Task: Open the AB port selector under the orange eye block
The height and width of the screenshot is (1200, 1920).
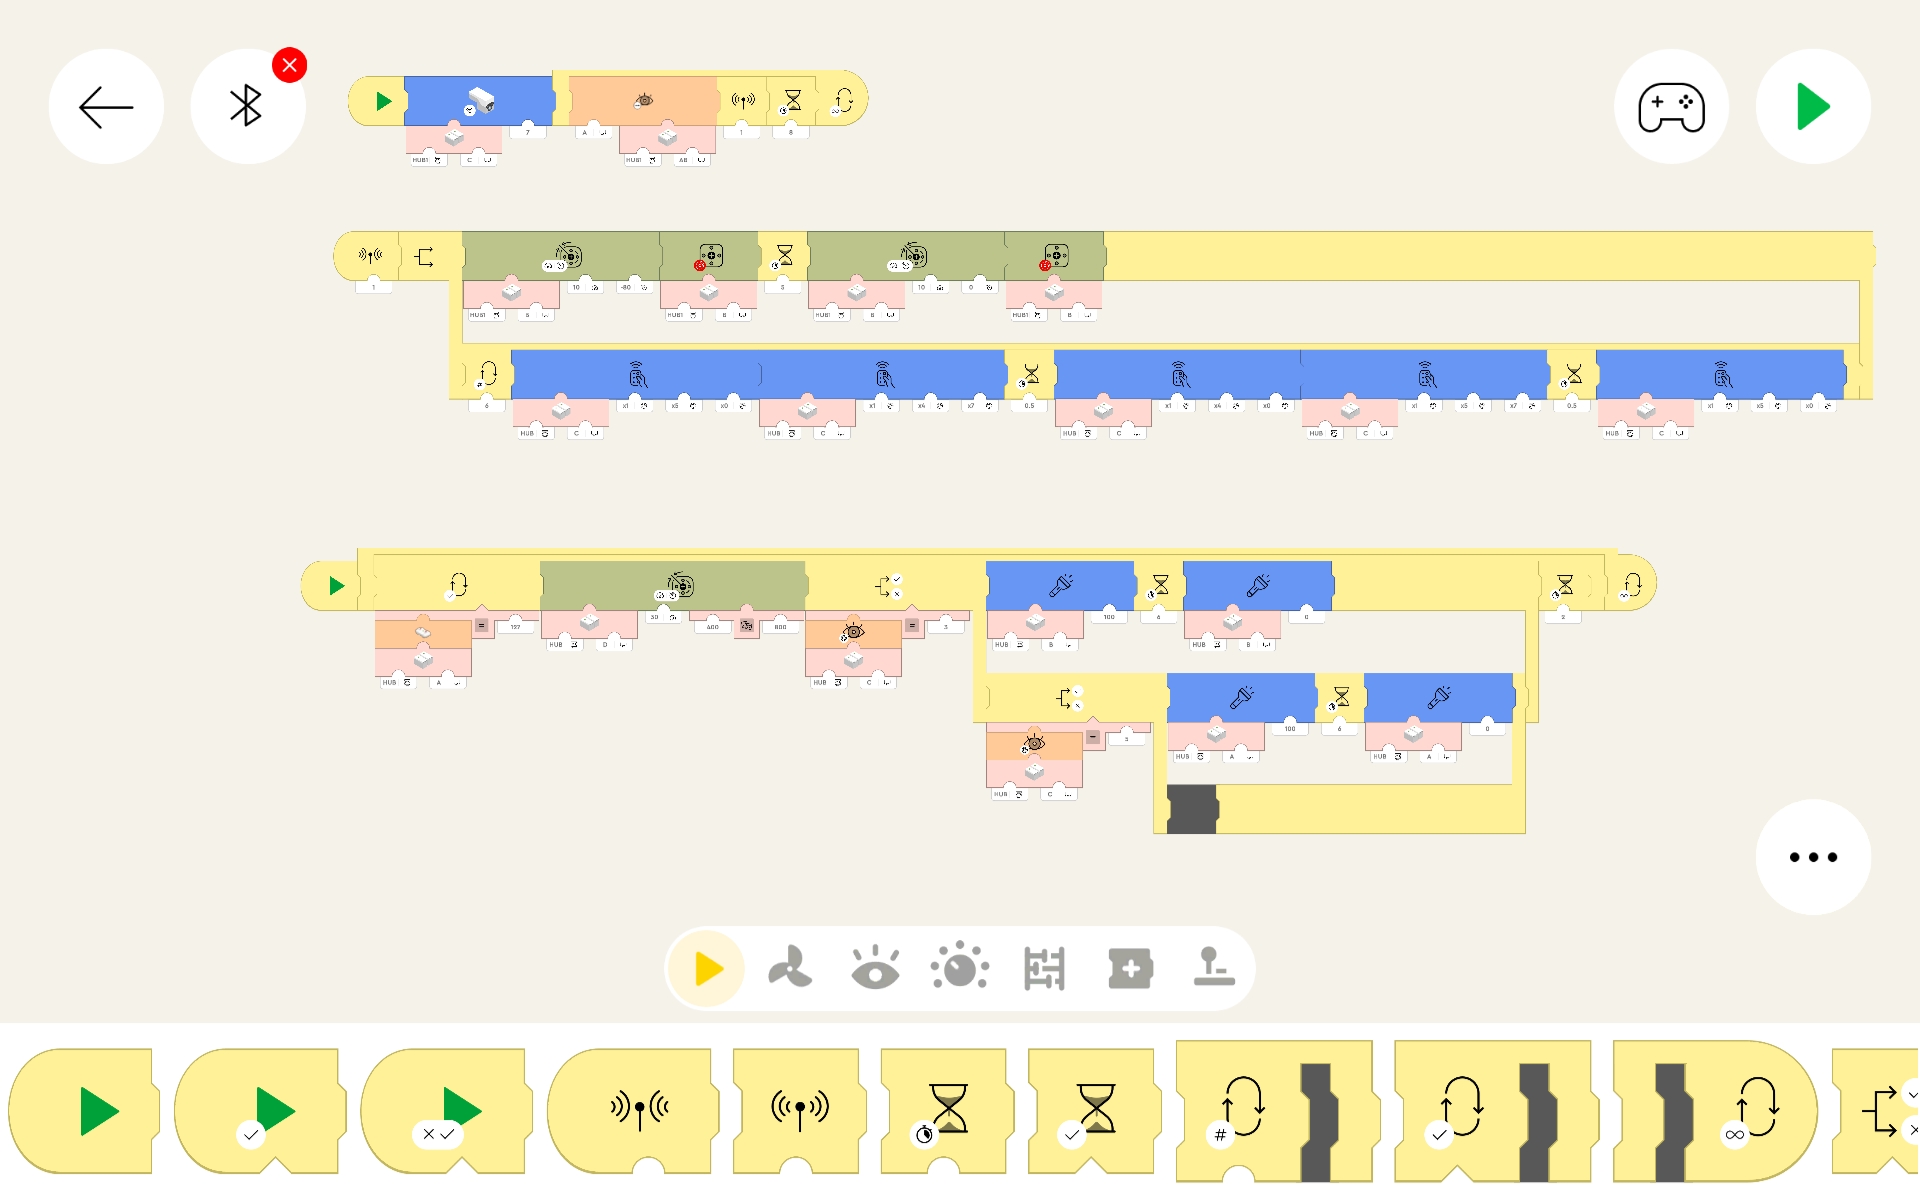Action: 691,160
